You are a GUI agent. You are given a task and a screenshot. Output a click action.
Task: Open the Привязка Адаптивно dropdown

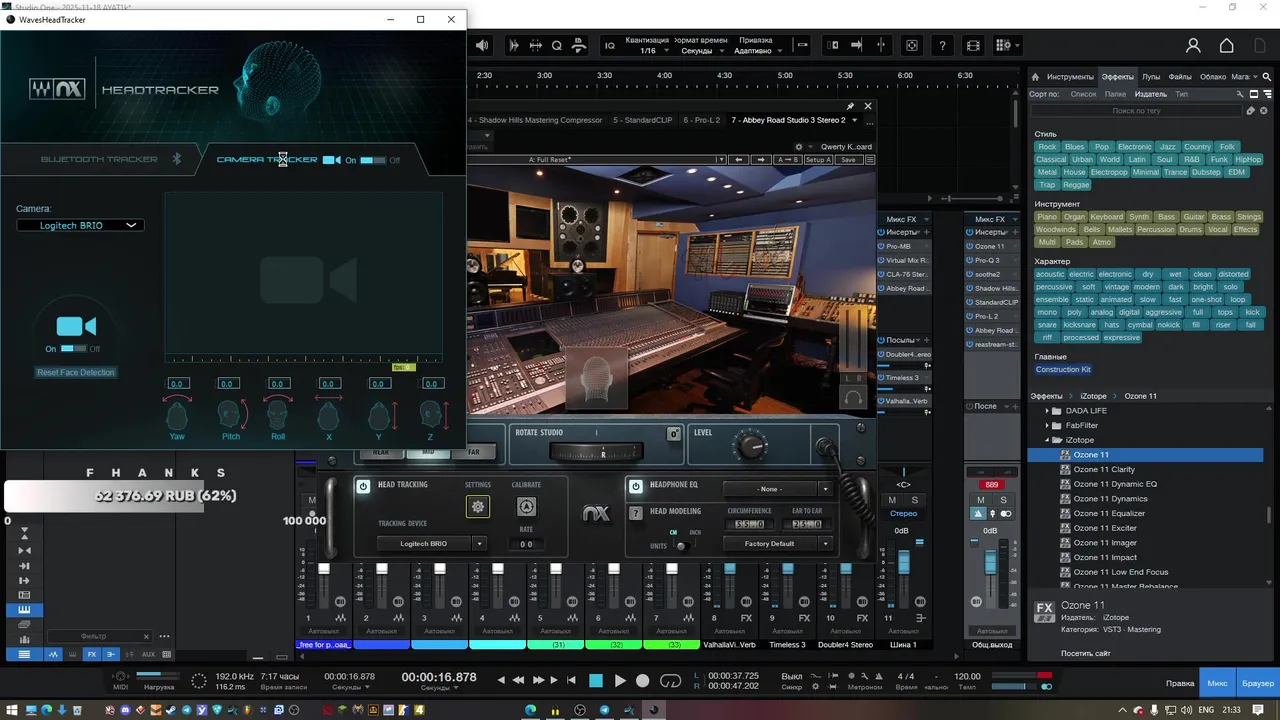coord(758,51)
